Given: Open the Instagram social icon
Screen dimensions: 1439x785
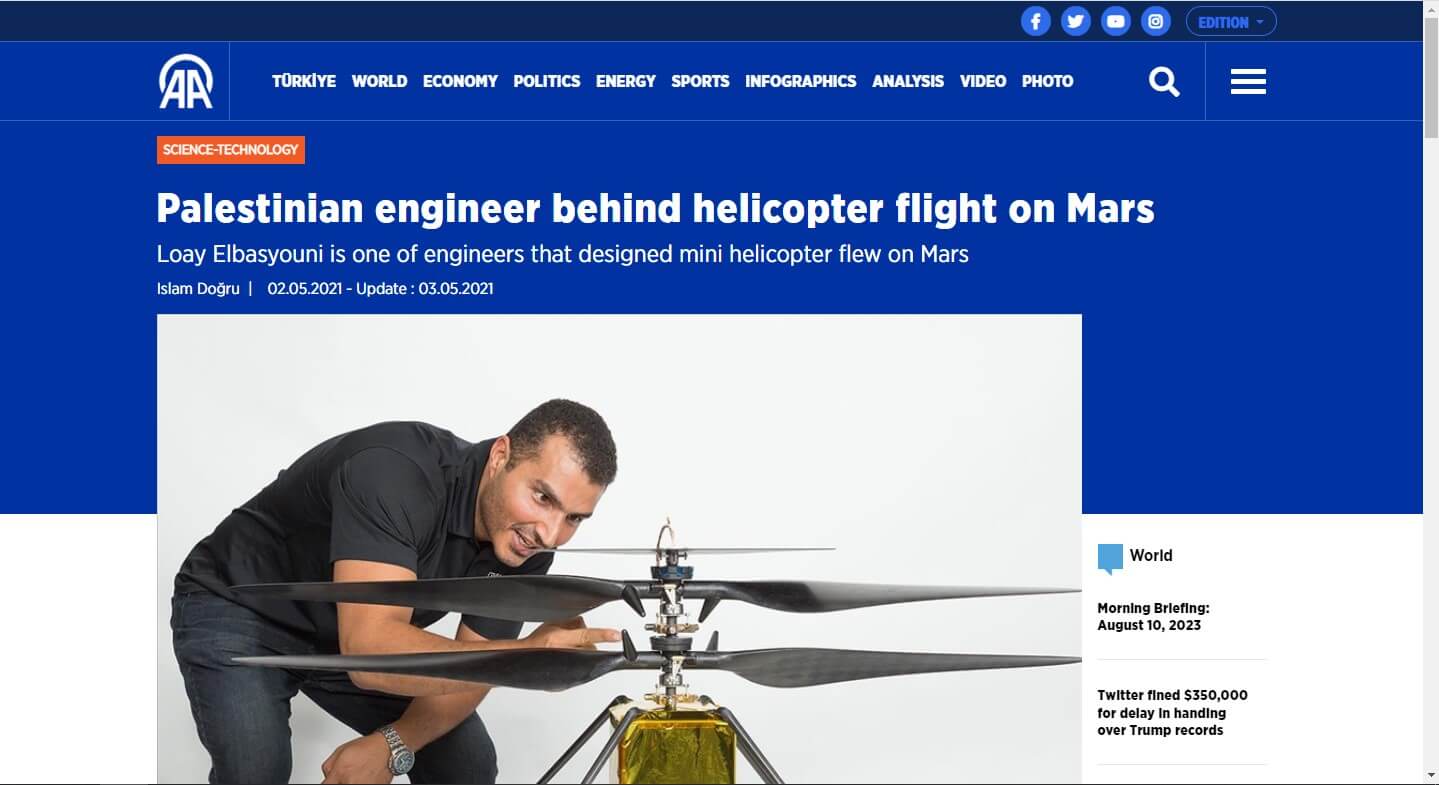Looking at the screenshot, I should point(1156,21).
